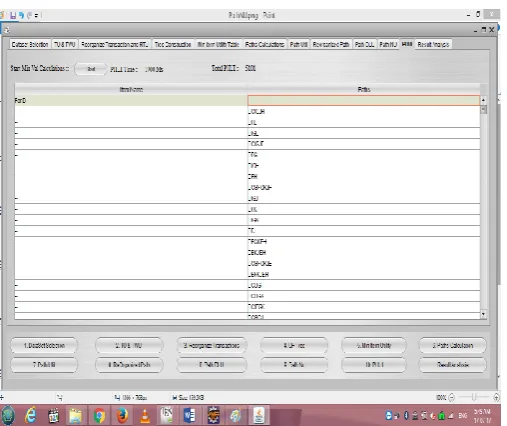The width and height of the screenshot is (507, 426).
Task: Switch to the Dataset Selection tab
Action: click(30, 44)
